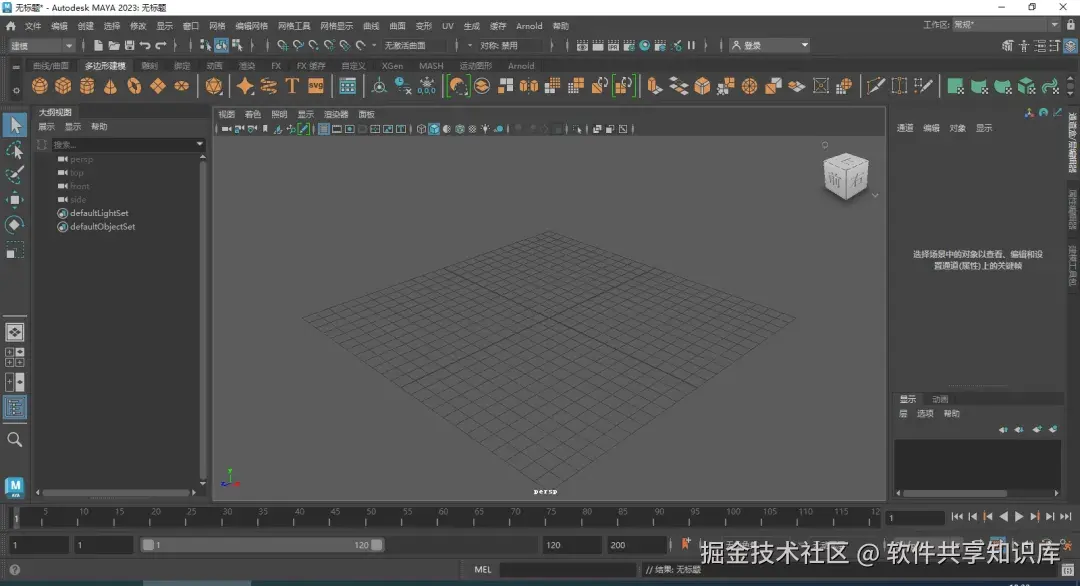Click the Undo arrow in status line

click(x=146, y=45)
